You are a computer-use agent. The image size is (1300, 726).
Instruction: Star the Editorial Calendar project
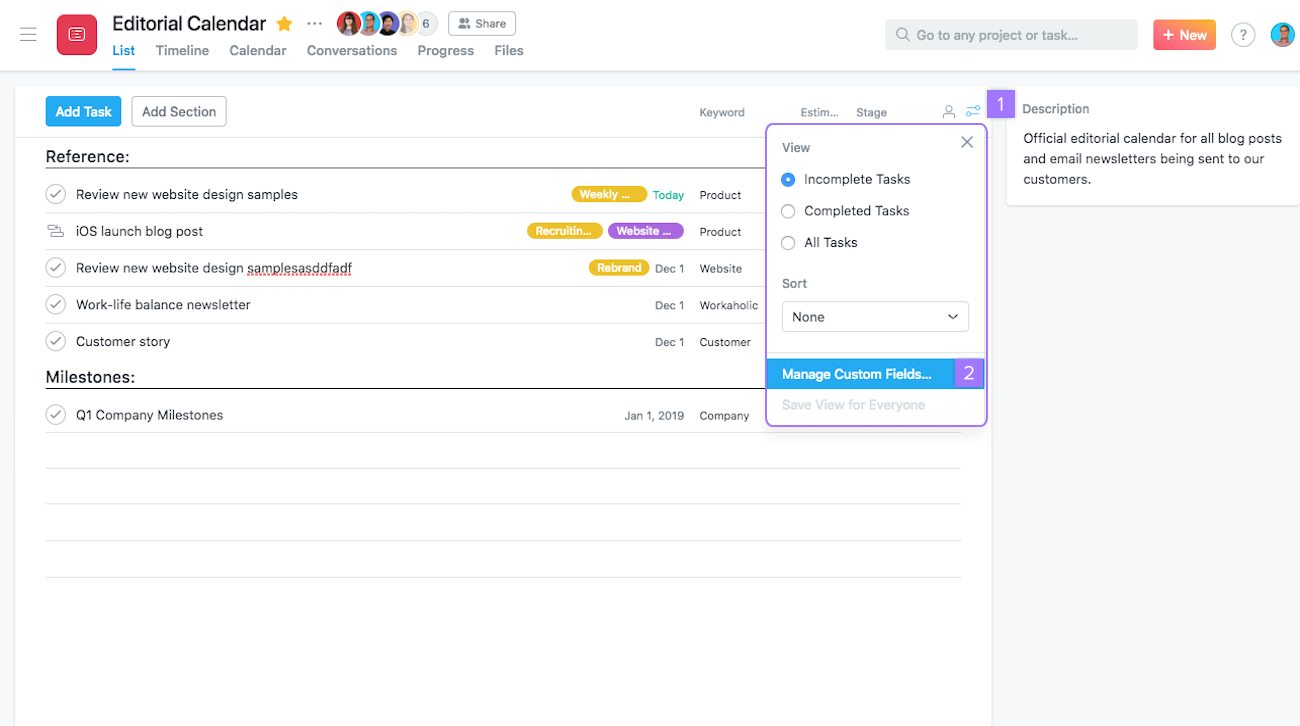coord(283,22)
